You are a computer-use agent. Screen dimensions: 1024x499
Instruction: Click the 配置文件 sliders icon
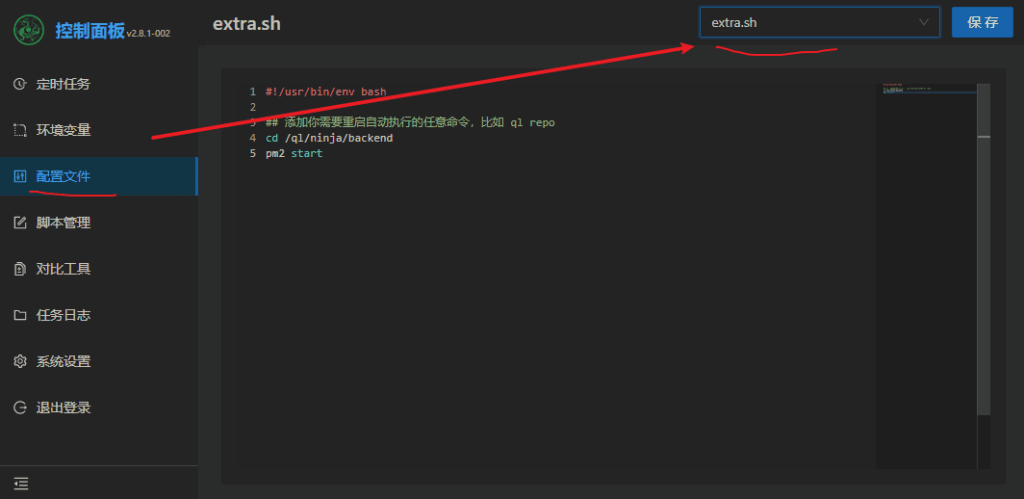click(x=20, y=176)
